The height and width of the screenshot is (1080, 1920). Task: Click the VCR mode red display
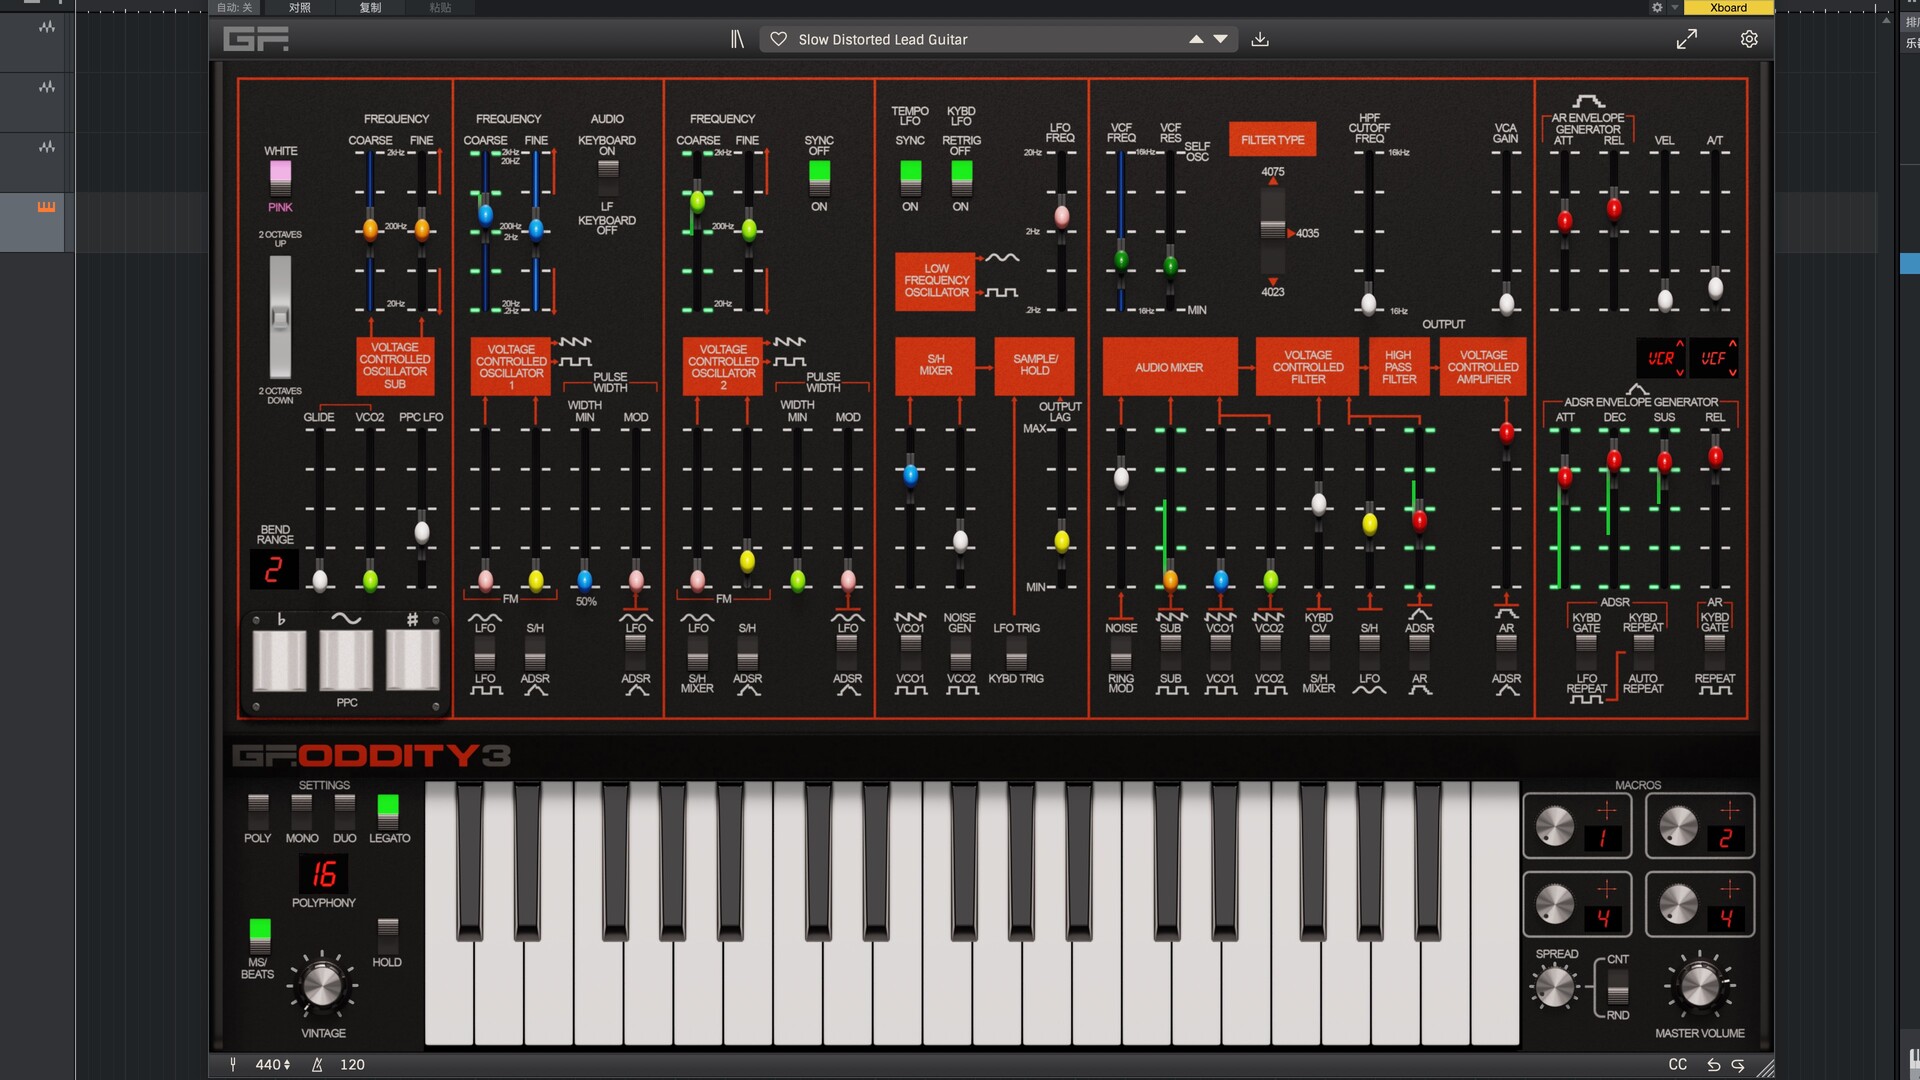tap(1661, 358)
